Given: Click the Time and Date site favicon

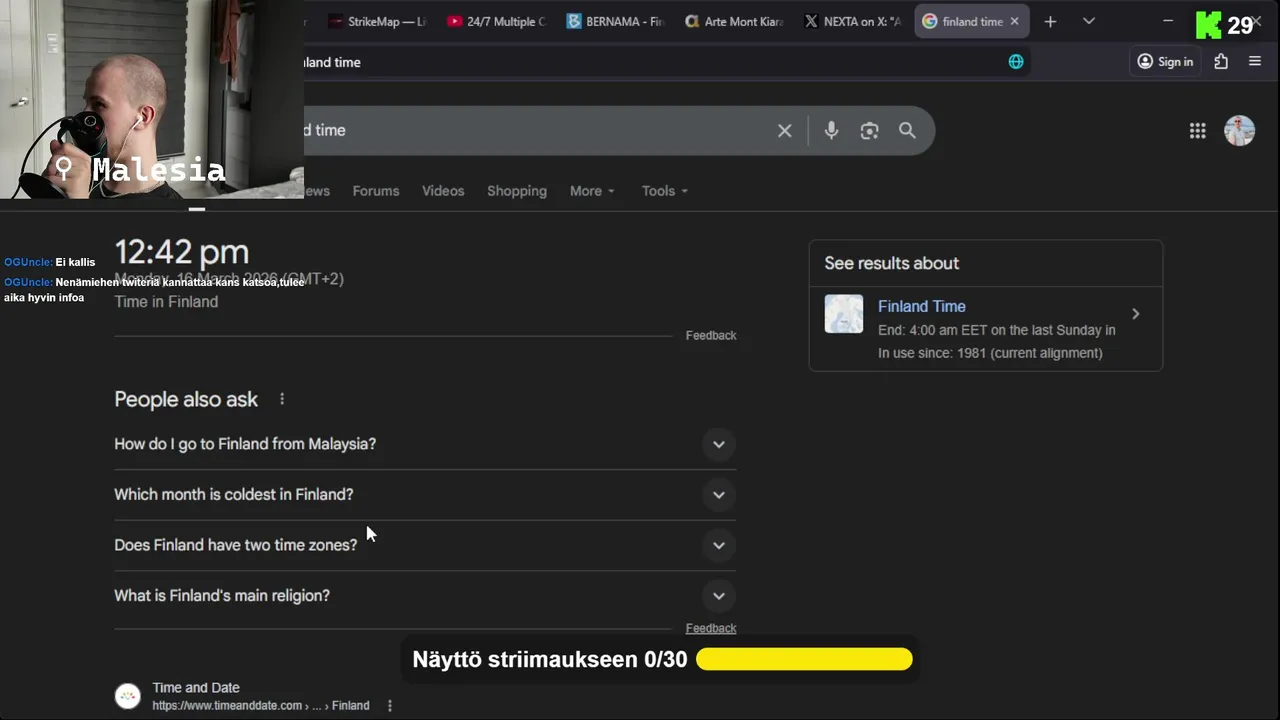Looking at the screenshot, I should point(128,696).
